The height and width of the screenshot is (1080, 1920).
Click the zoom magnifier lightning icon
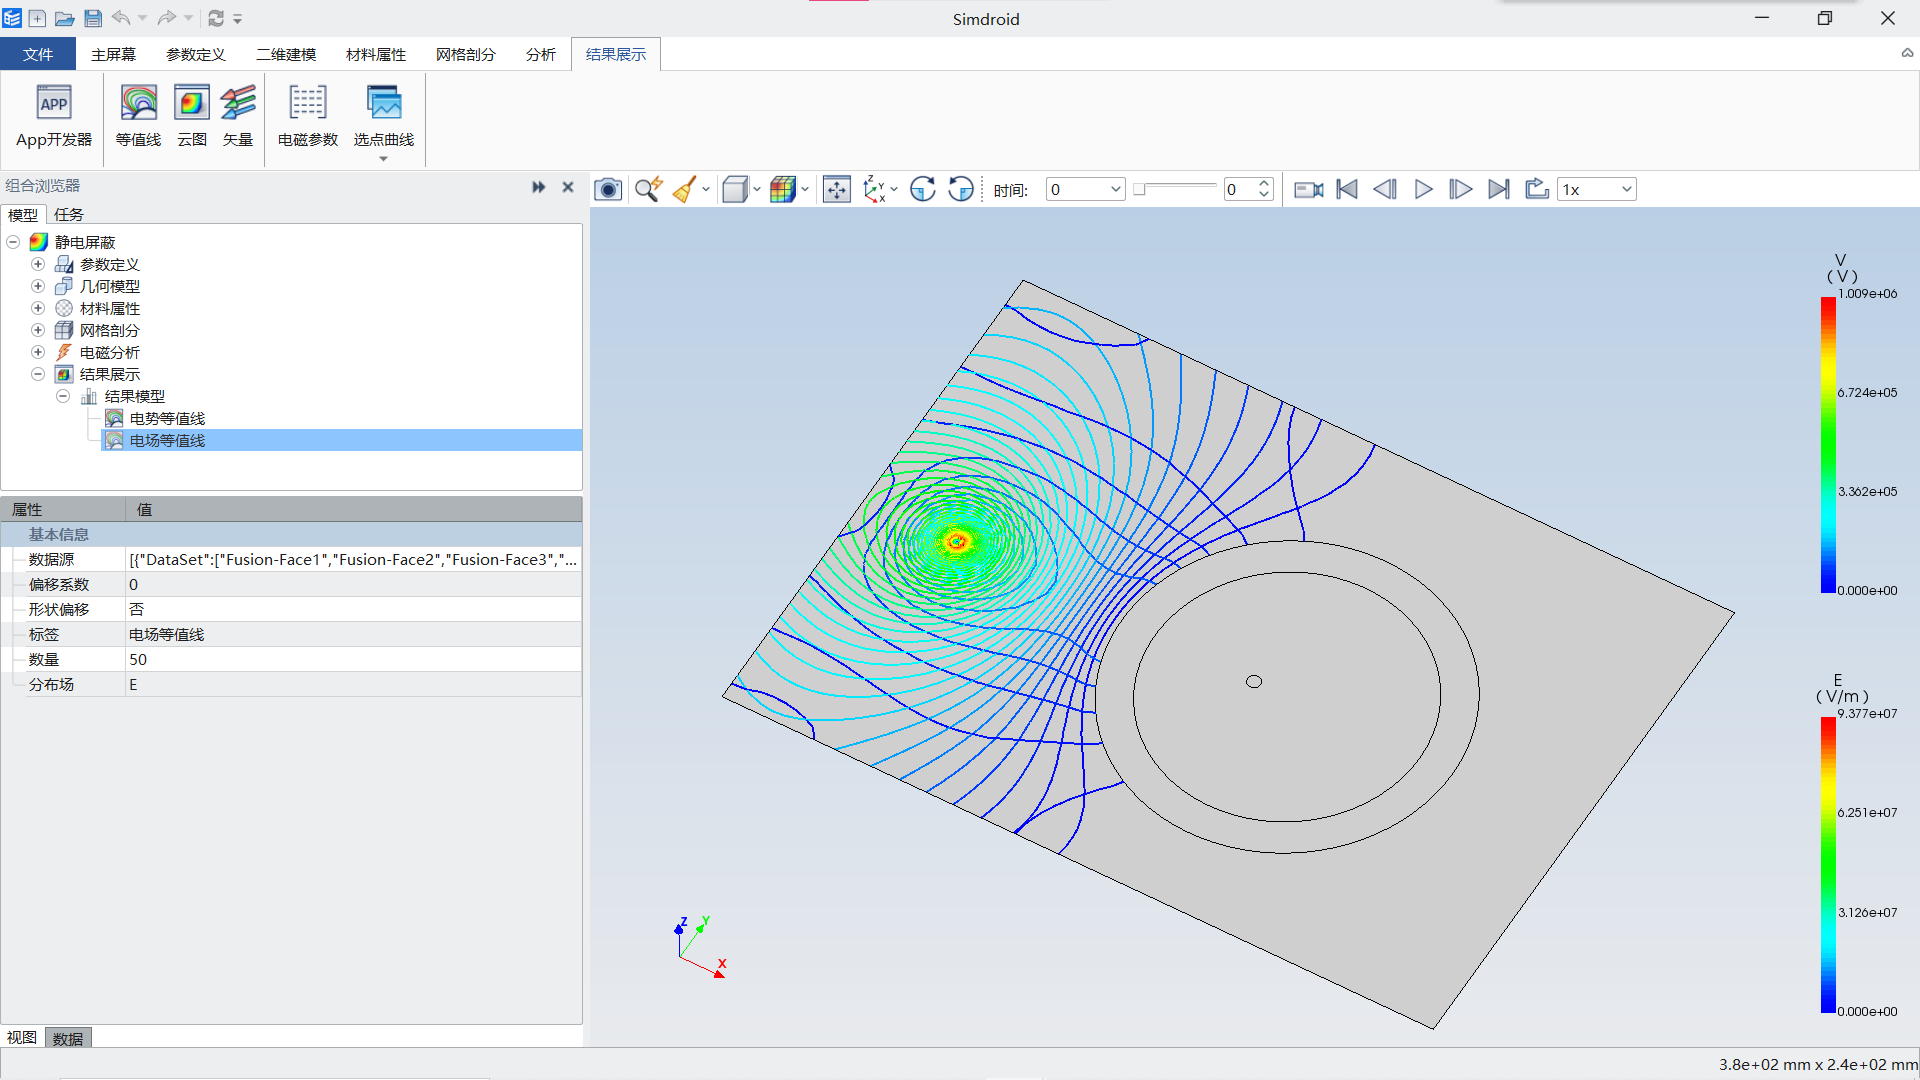[648, 189]
